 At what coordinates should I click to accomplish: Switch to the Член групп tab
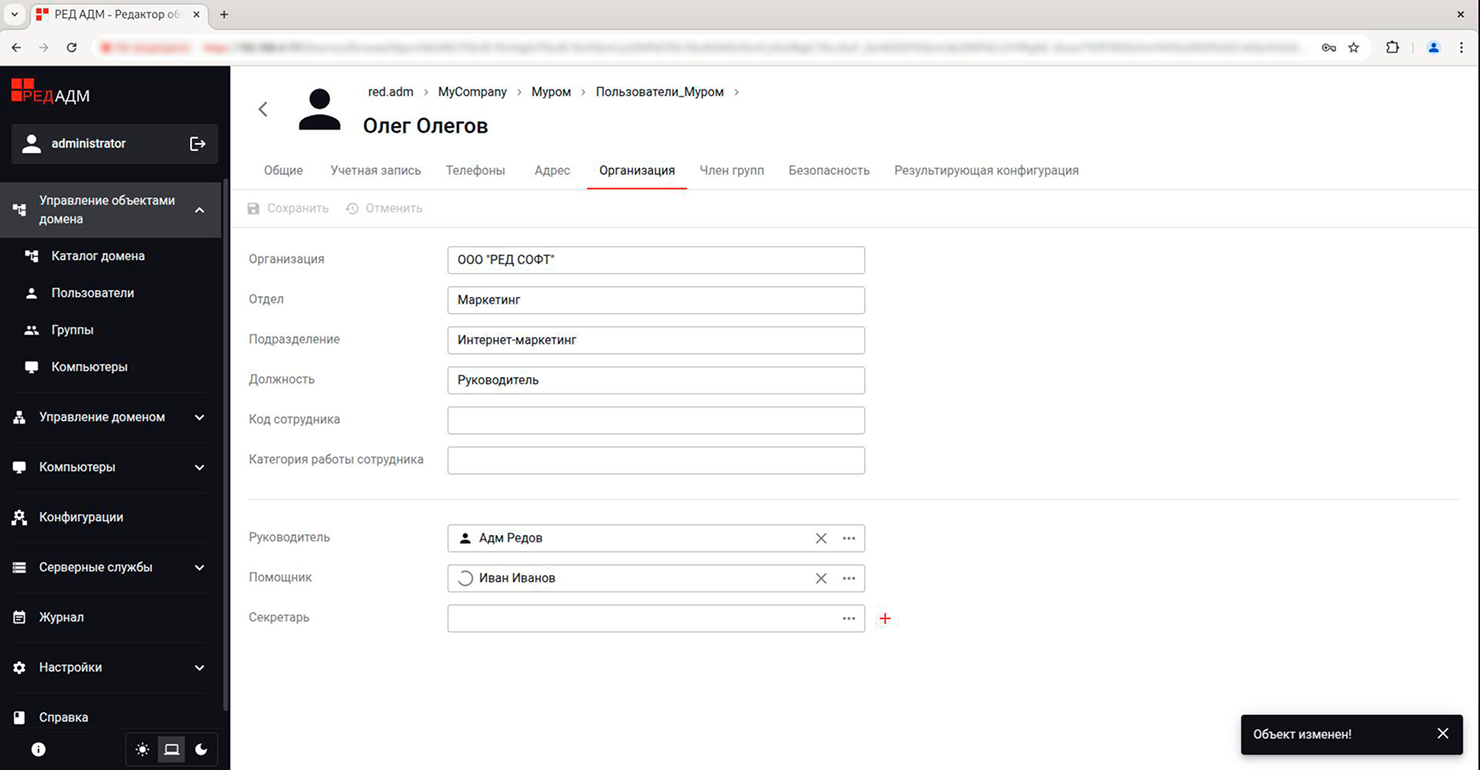tap(732, 170)
